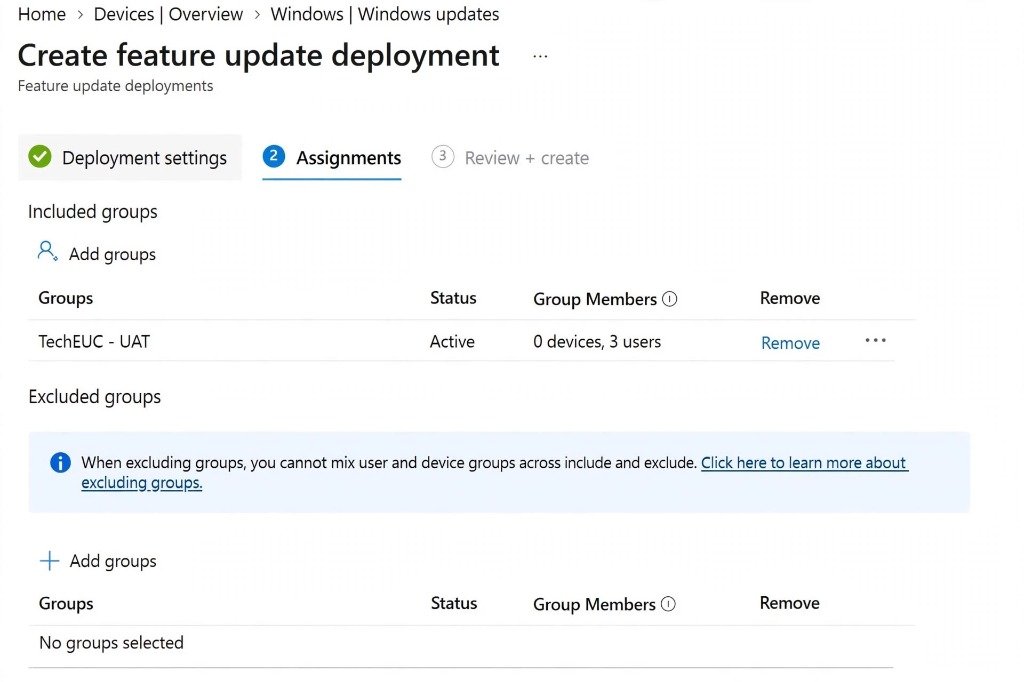Click the Status column header in Excluded groups
This screenshot has height=682, width=1024.
coord(454,603)
